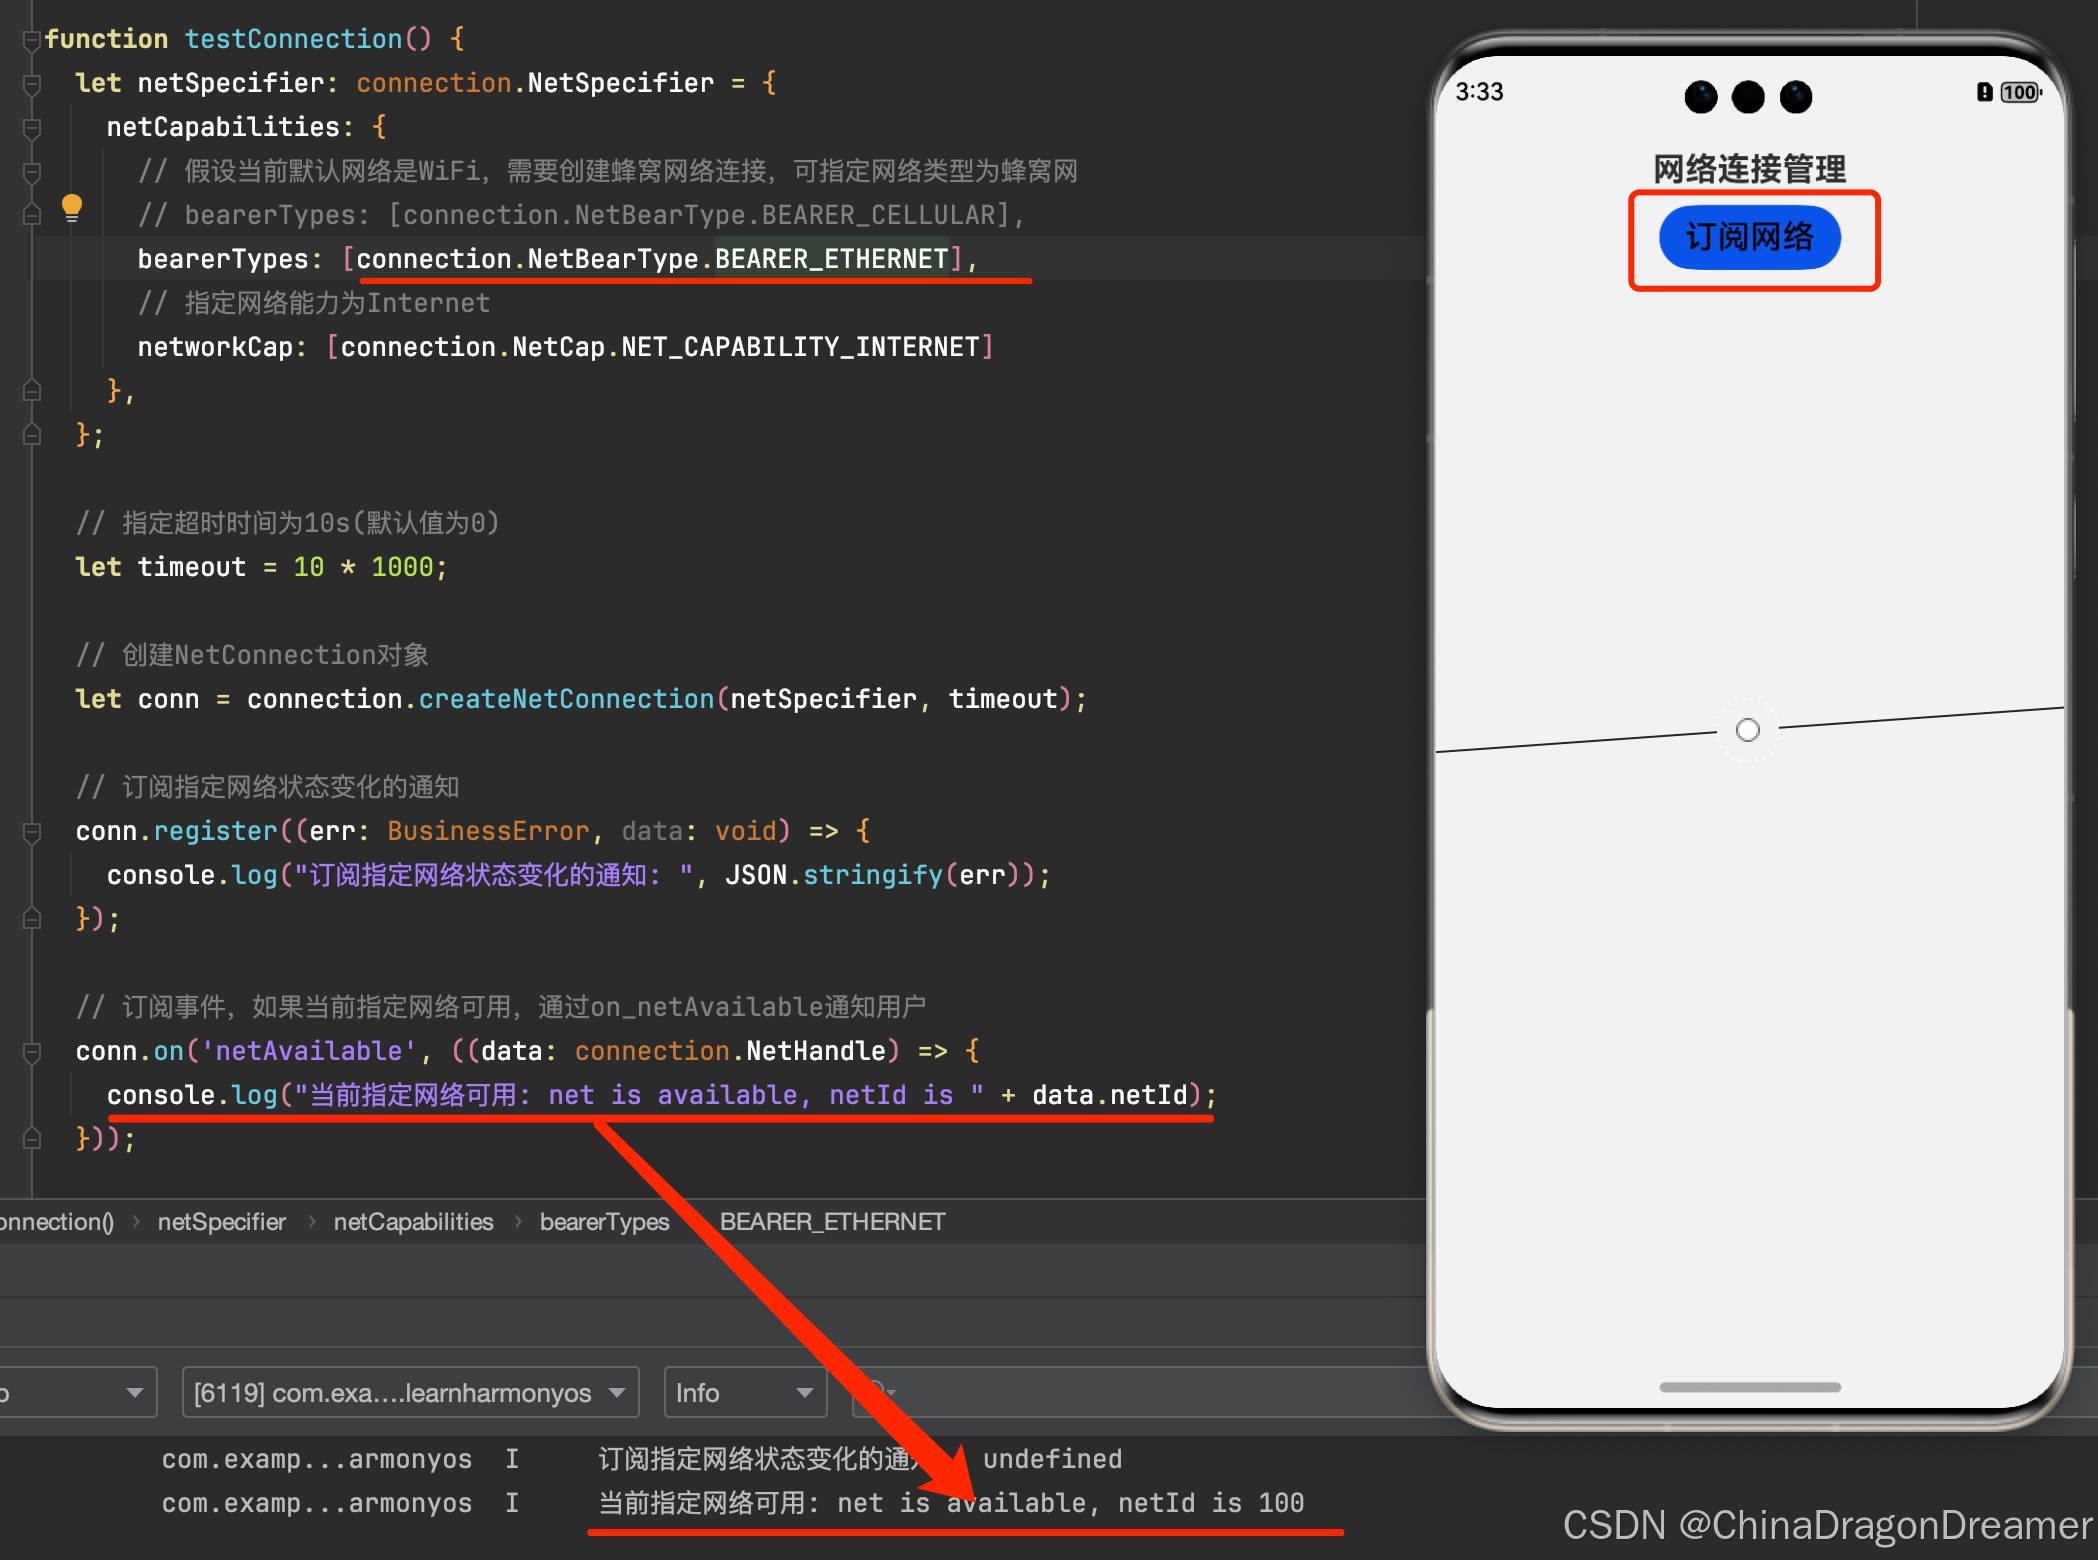Select netCapabilities breadcrumb item
Screen dimensions: 2098x1560
pos(413,1222)
